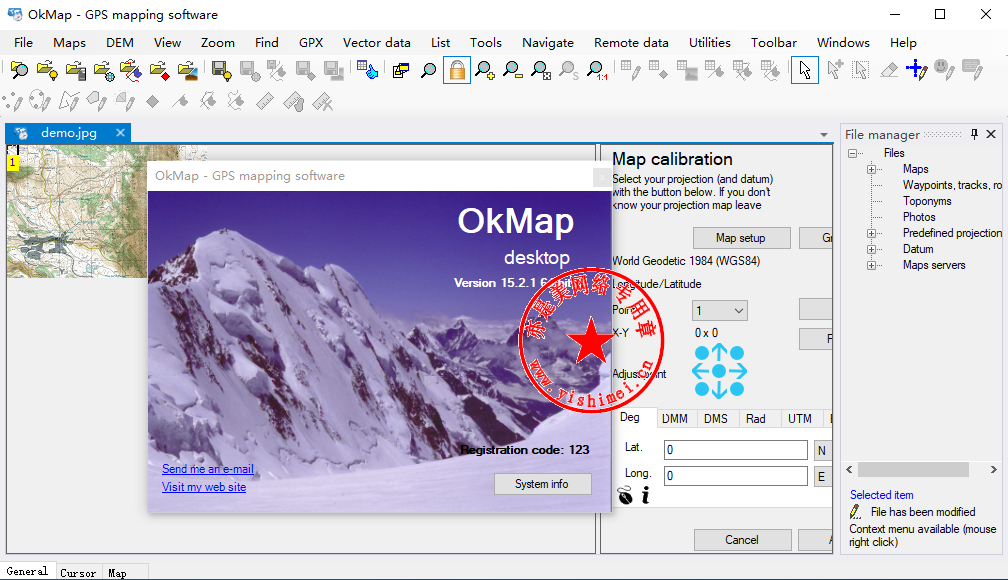
Task: Expand the Predefined projection tree node
Action: (x=872, y=233)
